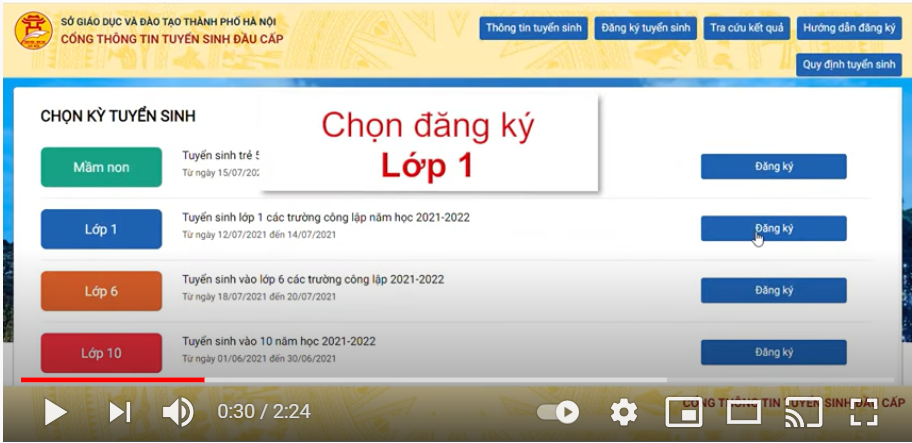
Task: Play the video
Action: [55, 412]
